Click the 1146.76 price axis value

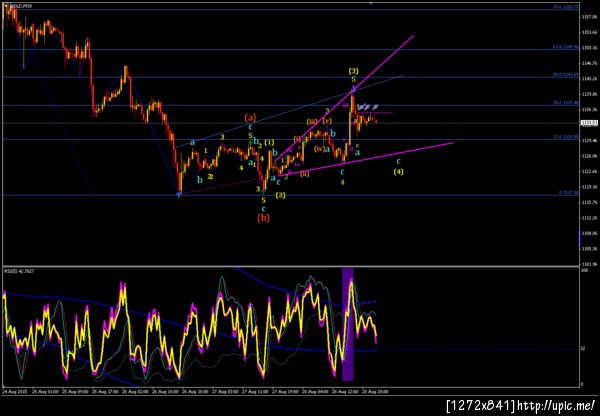(x=589, y=63)
